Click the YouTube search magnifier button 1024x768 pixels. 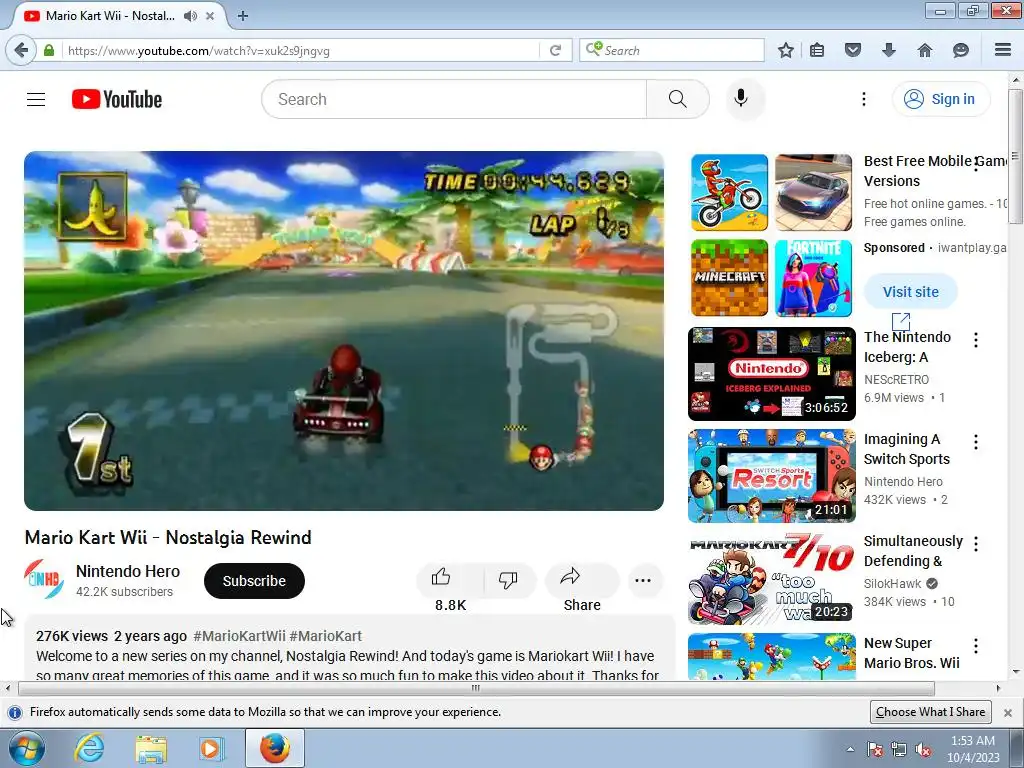click(677, 99)
